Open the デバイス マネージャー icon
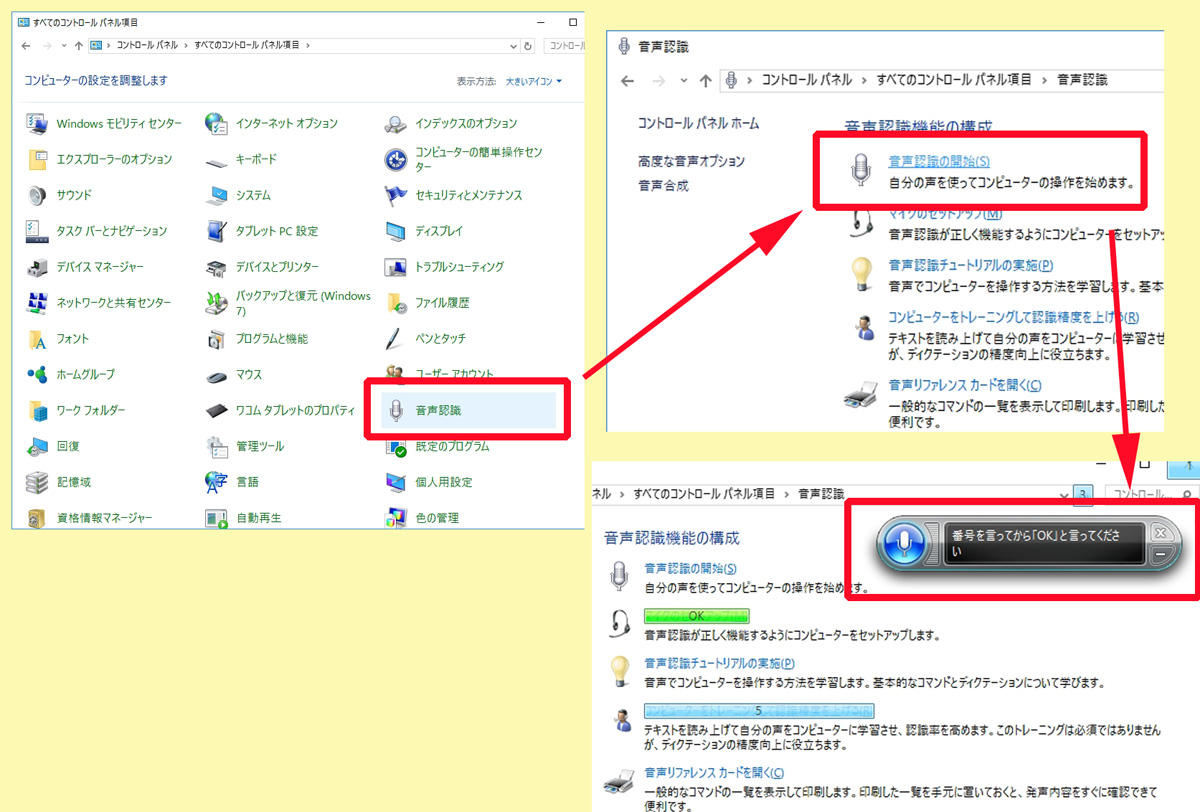This screenshot has width=1200, height=812. 37,267
